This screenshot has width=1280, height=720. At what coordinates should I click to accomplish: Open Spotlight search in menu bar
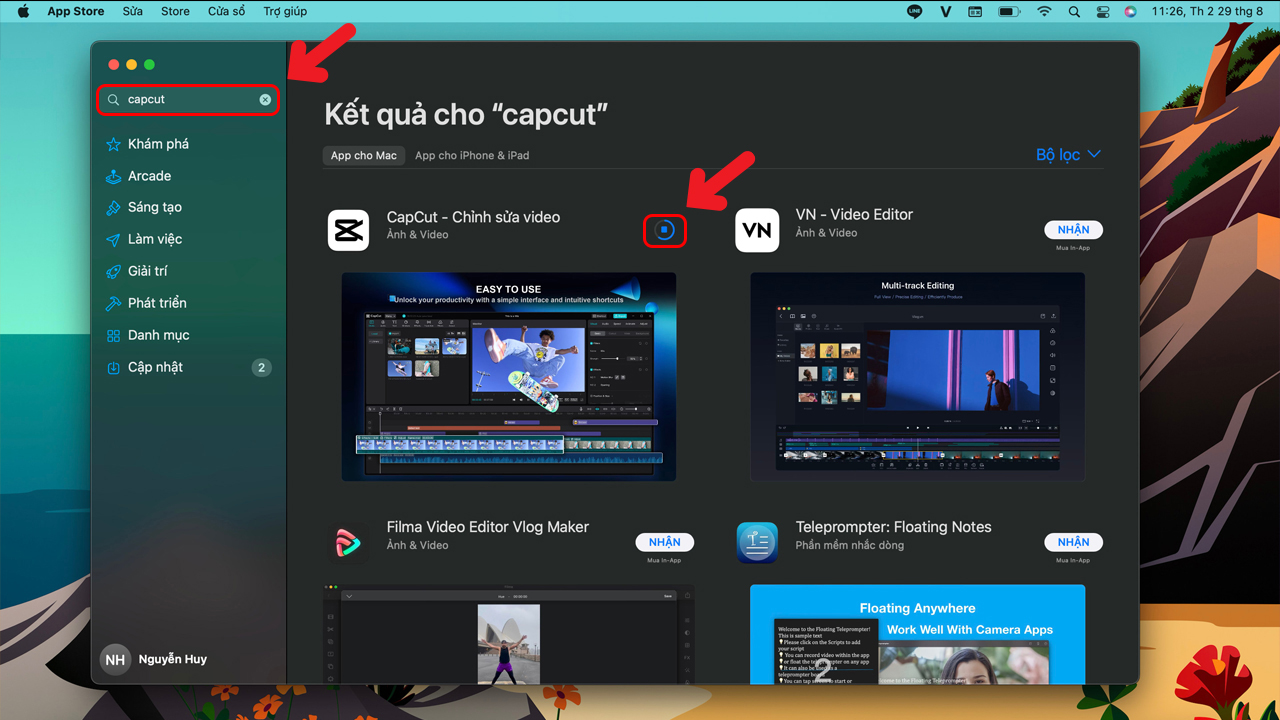[1074, 11]
